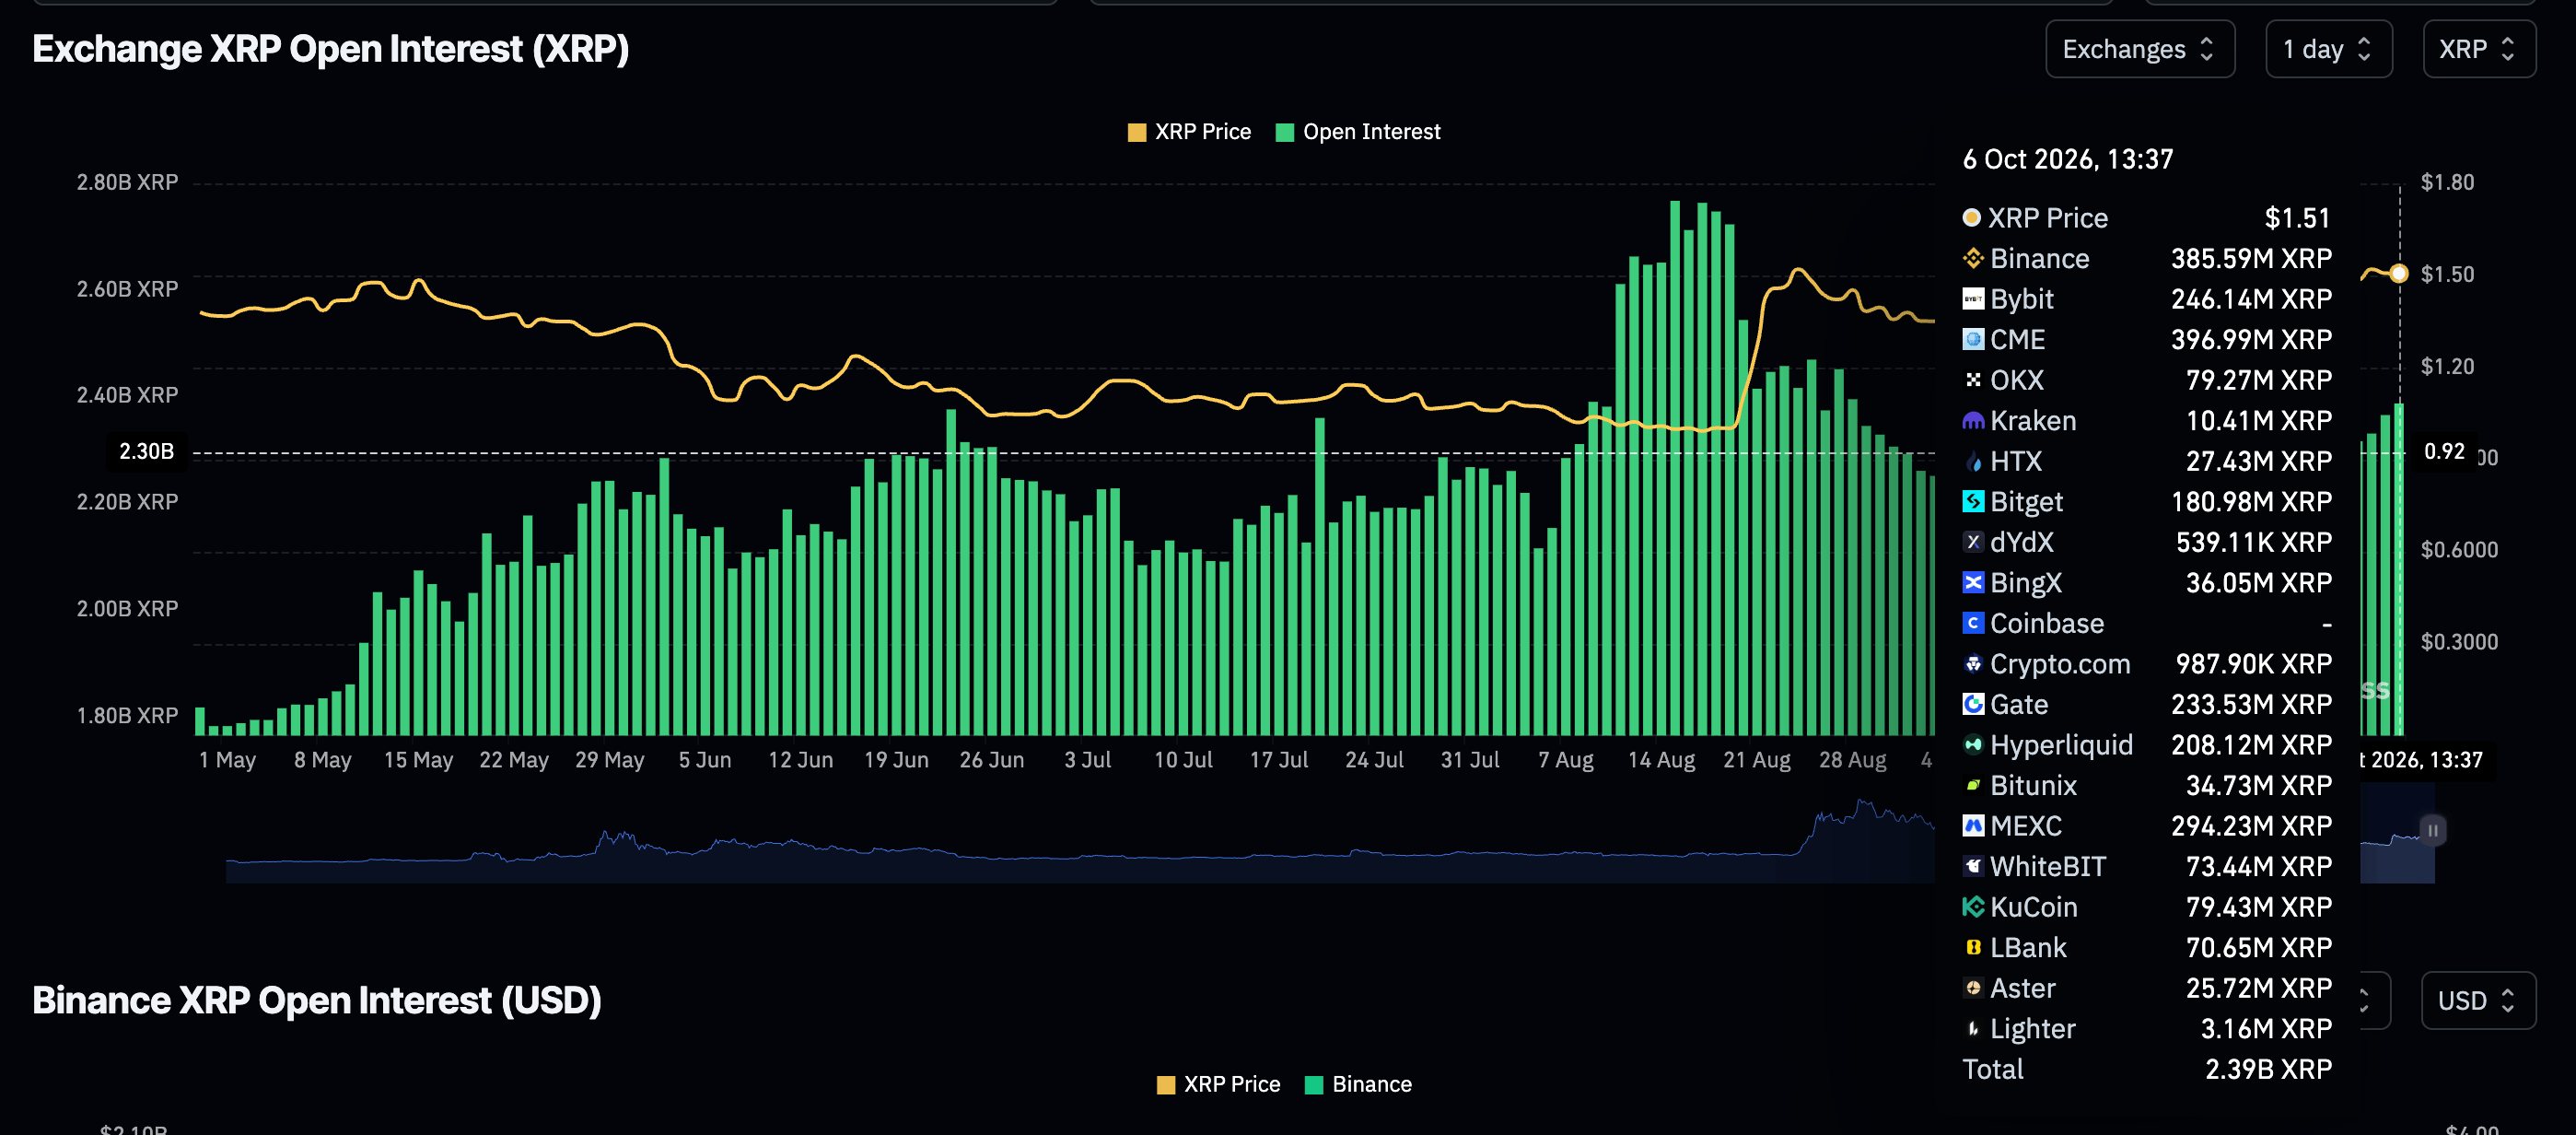Click the WhiteBIT logo icon
This screenshot has height=1135, width=2576.
1972,866
